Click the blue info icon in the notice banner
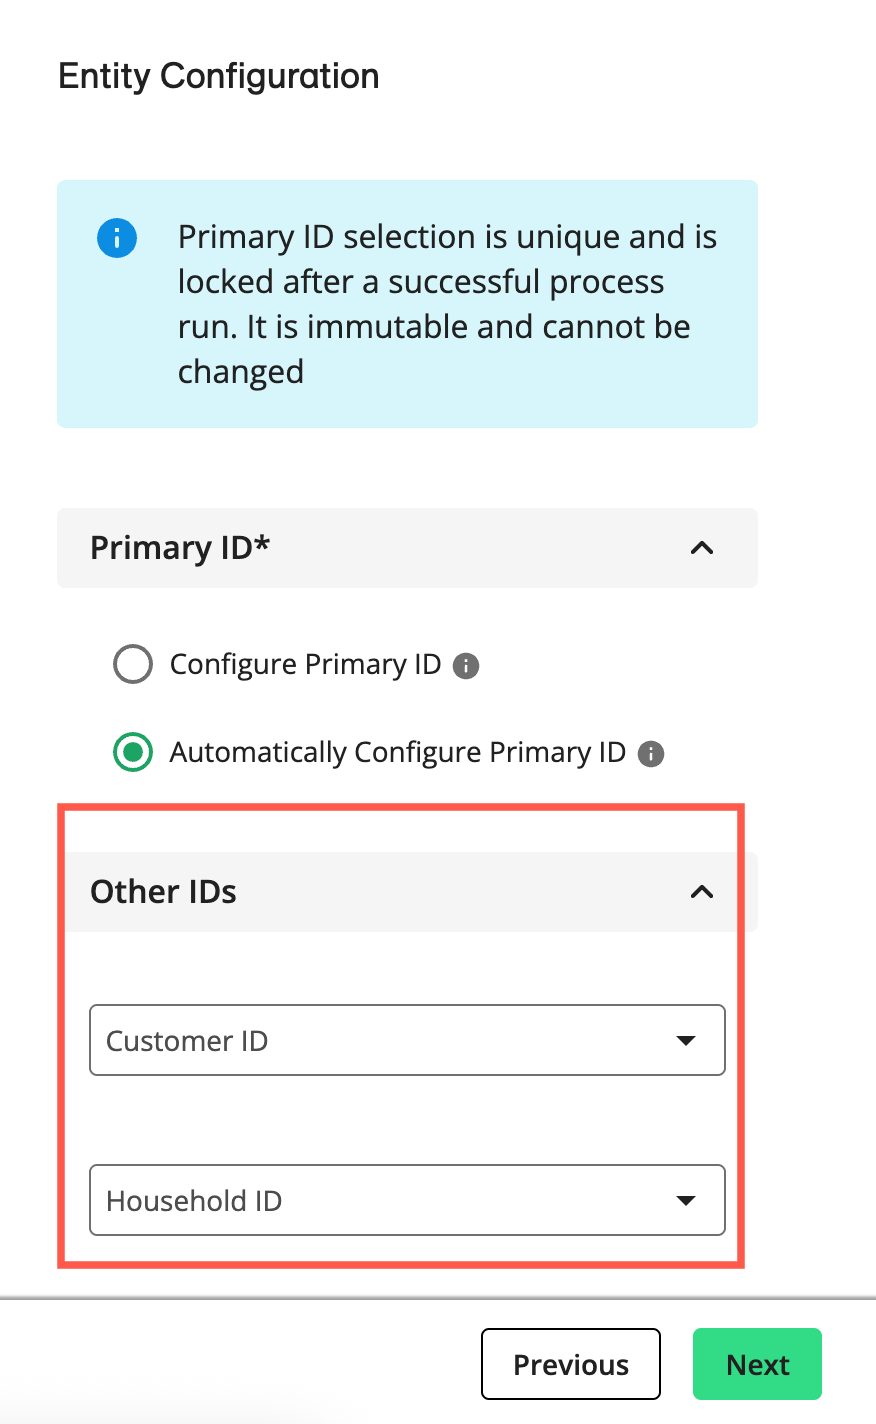Image resolution: width=876 pixels, height=1424 pixels. [x=117, y=238]
